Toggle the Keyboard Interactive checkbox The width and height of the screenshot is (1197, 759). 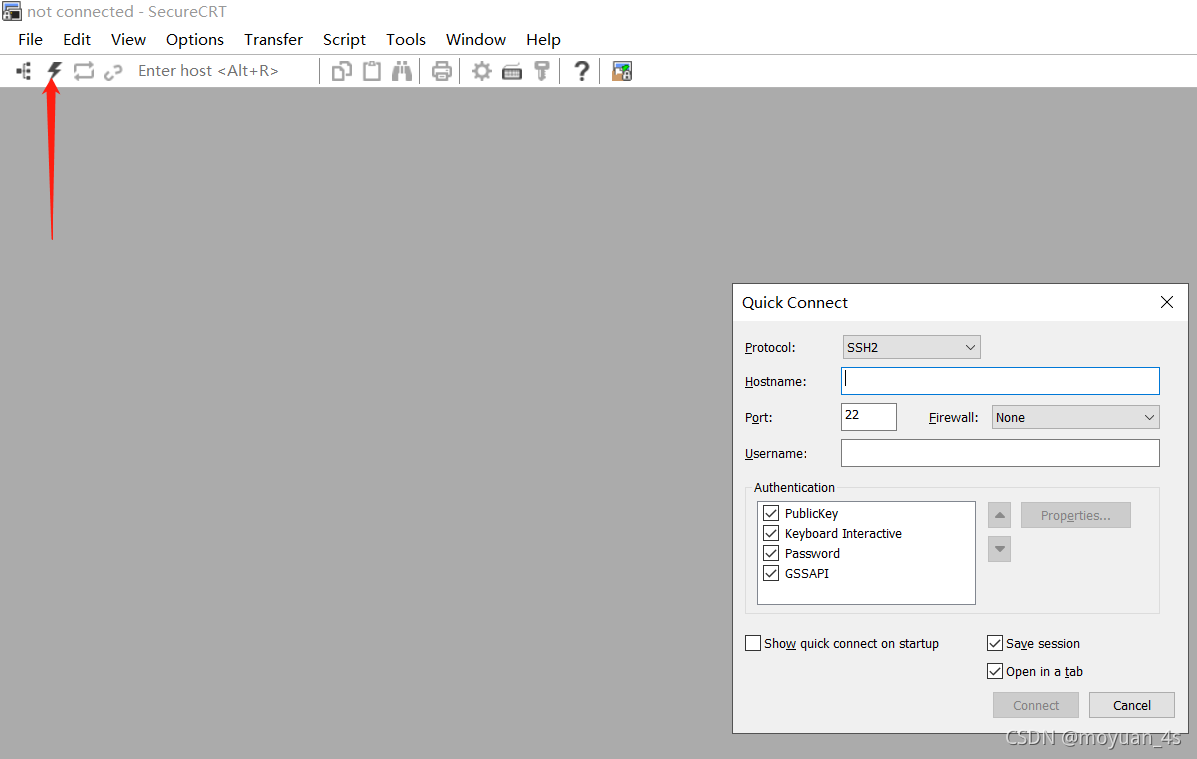point(771,533)
